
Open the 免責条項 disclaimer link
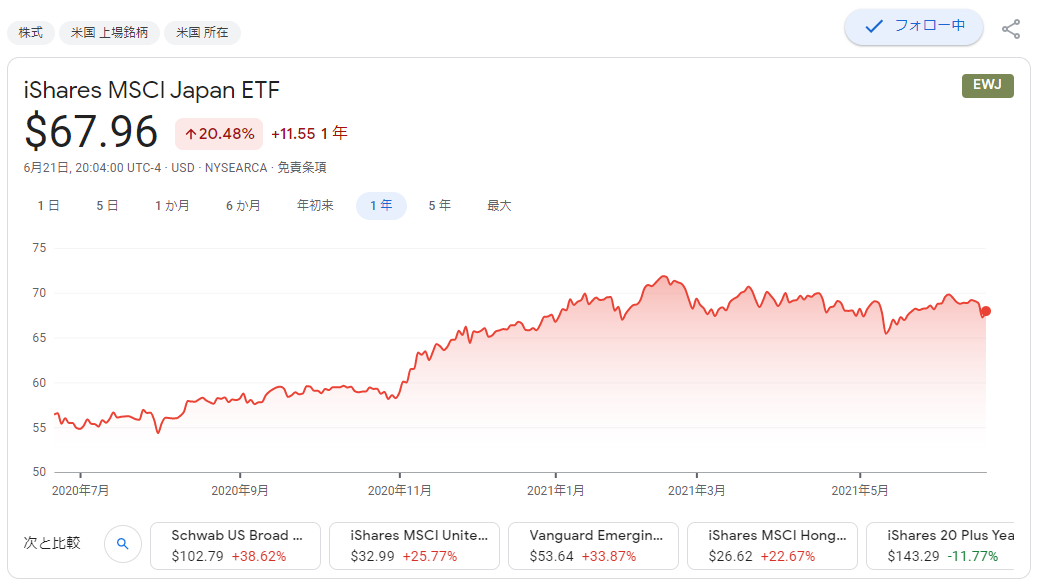click(x=302, y=167)
